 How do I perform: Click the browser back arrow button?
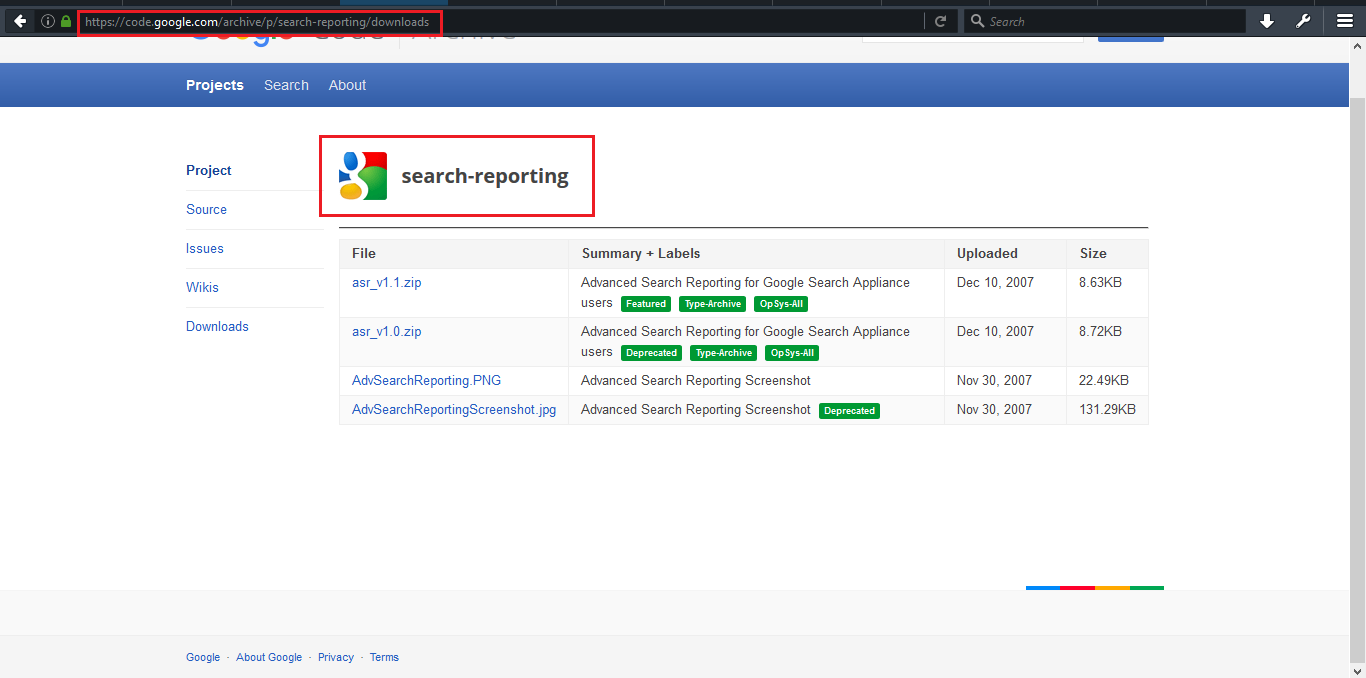click(x=20, y=21)
